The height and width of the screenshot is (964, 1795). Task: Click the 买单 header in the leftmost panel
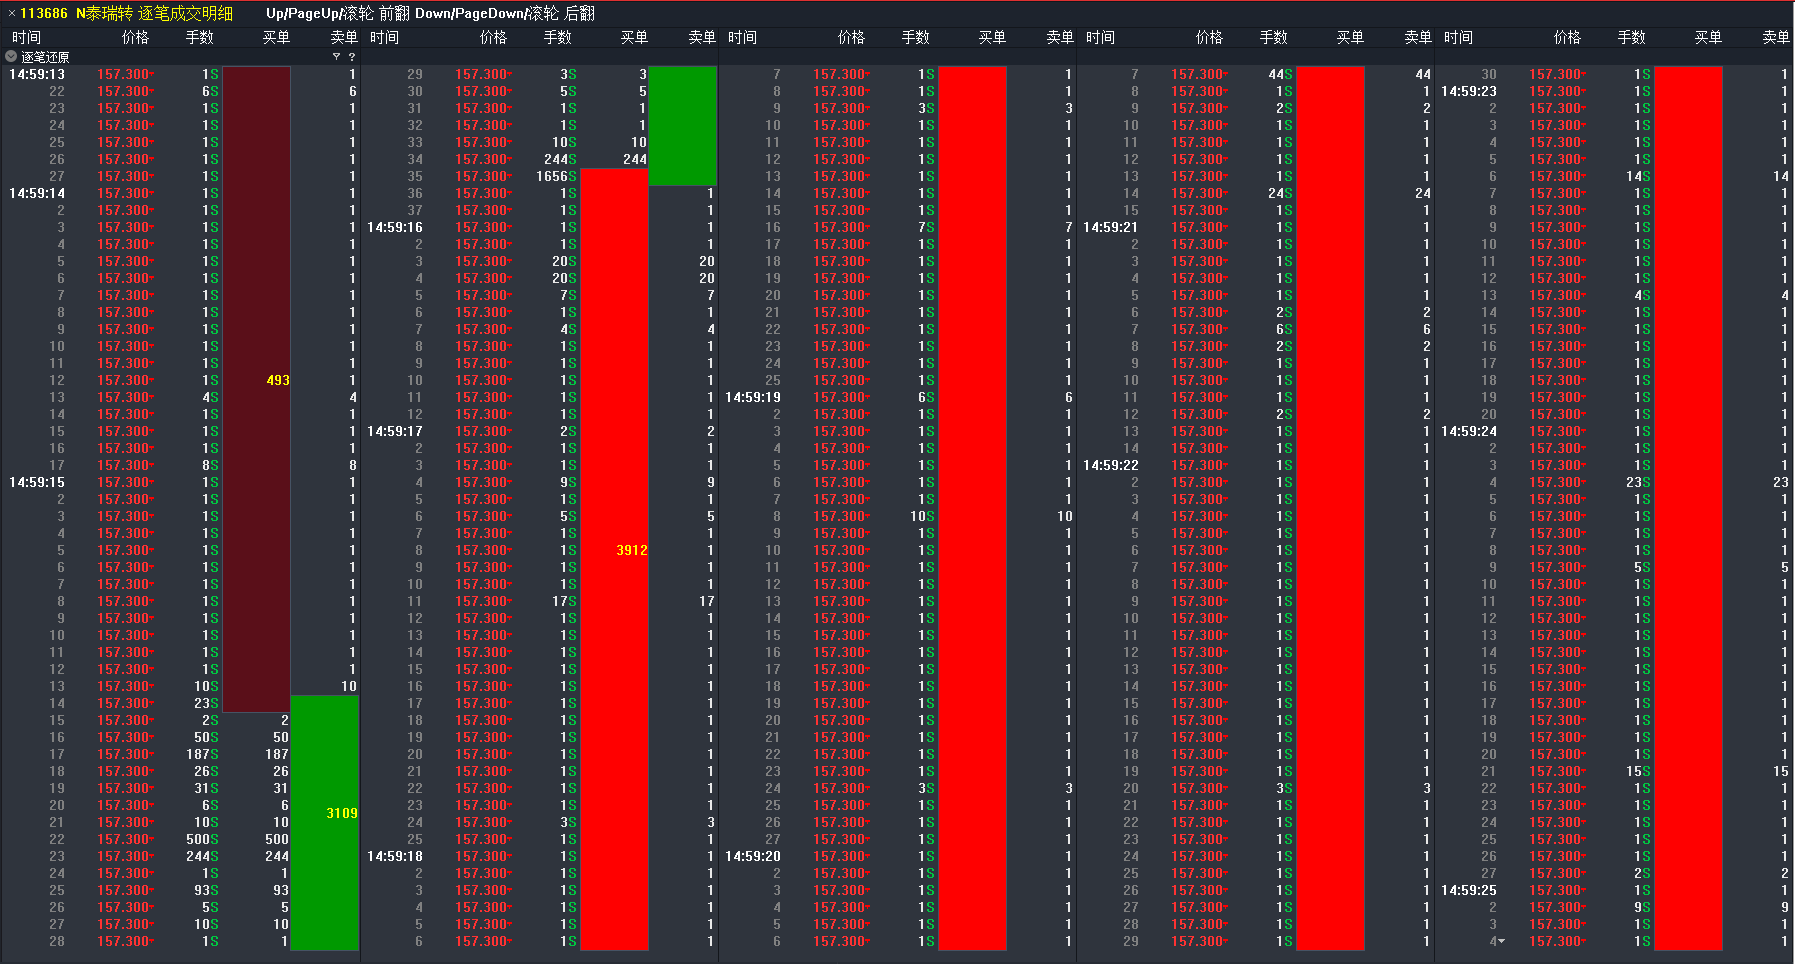[276, 37]
